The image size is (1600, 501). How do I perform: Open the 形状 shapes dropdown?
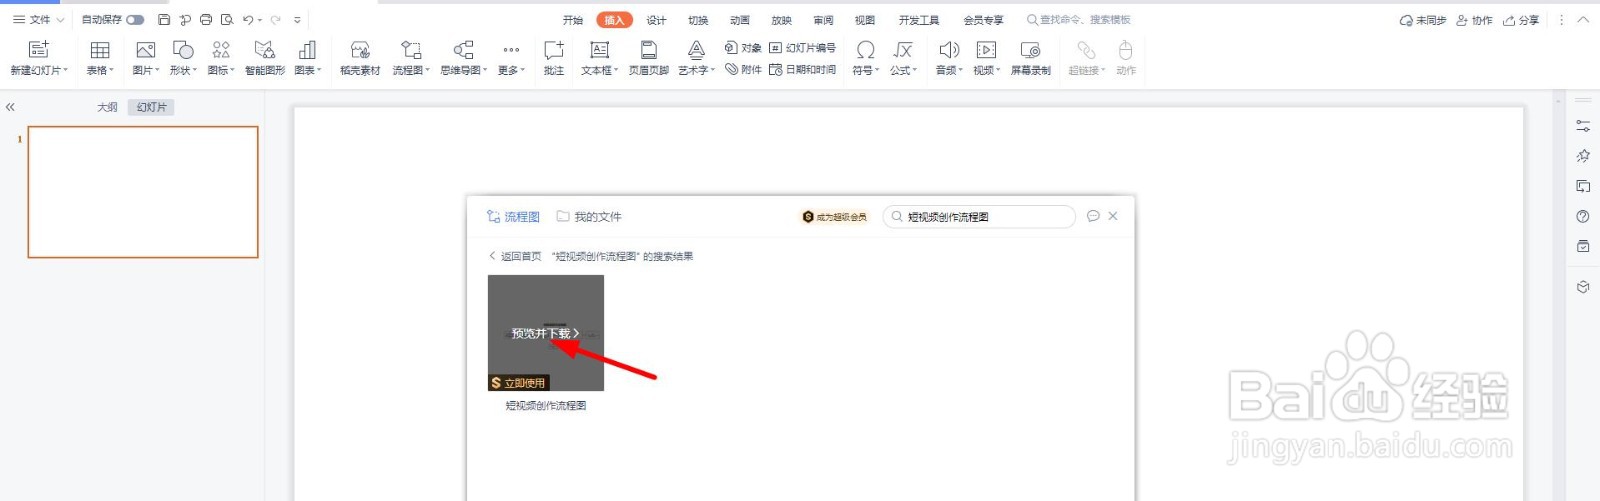click(183, 58)
